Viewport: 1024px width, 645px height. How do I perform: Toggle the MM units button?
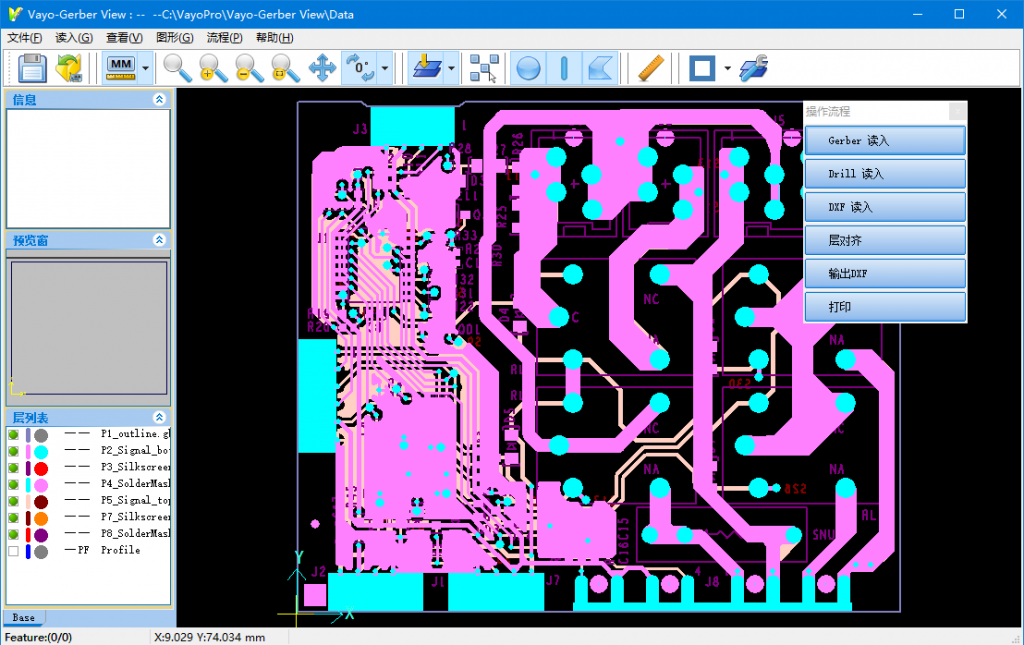pyautogui.click(x=121, y=68)
